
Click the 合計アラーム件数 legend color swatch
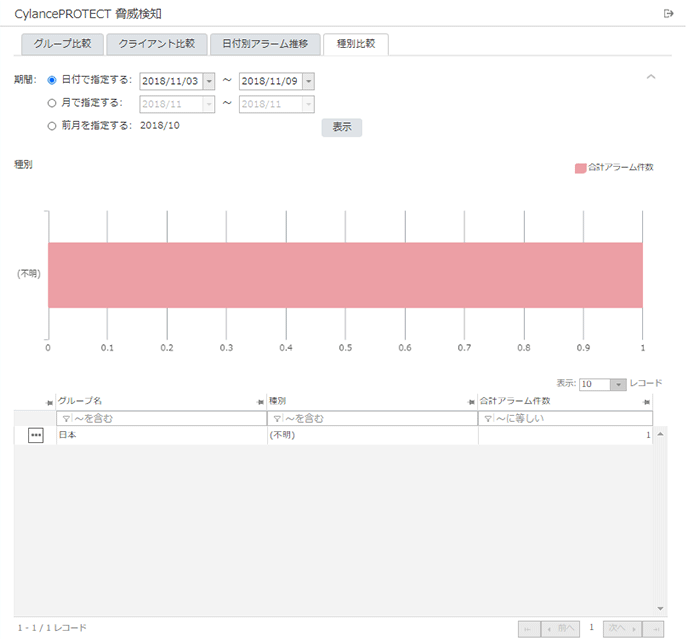pos(580,168)
